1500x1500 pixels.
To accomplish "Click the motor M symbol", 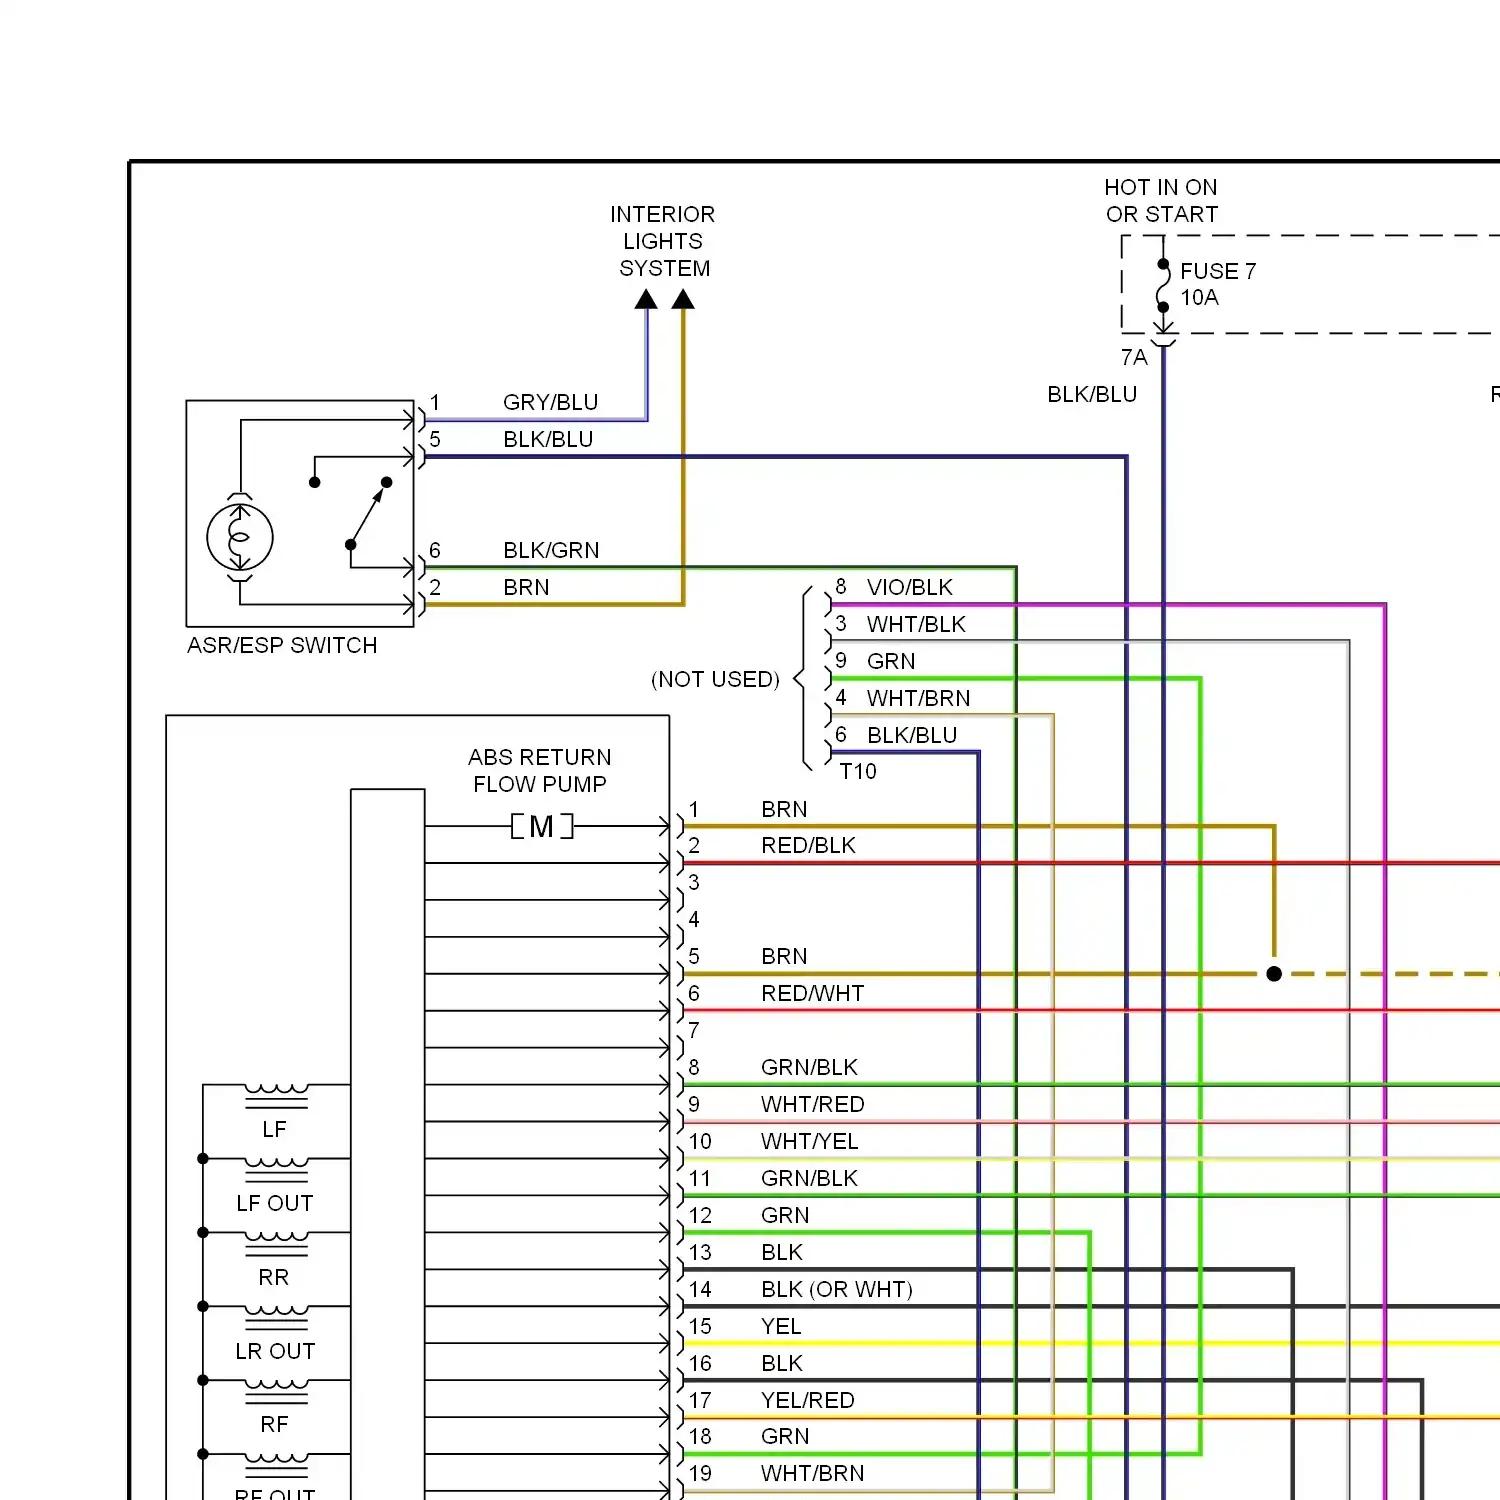I will coord(542,826).
